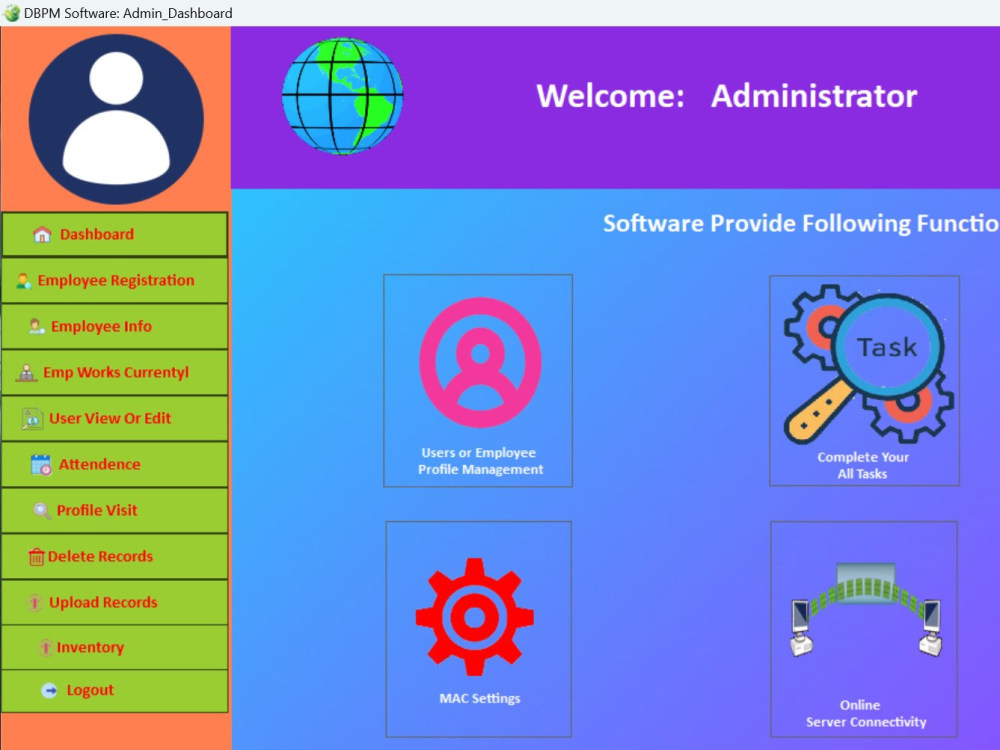Viewport: 1000px width, 750px height.
Task: Click the upload icon beside Upload Records
Action: [x=34, y=603]
